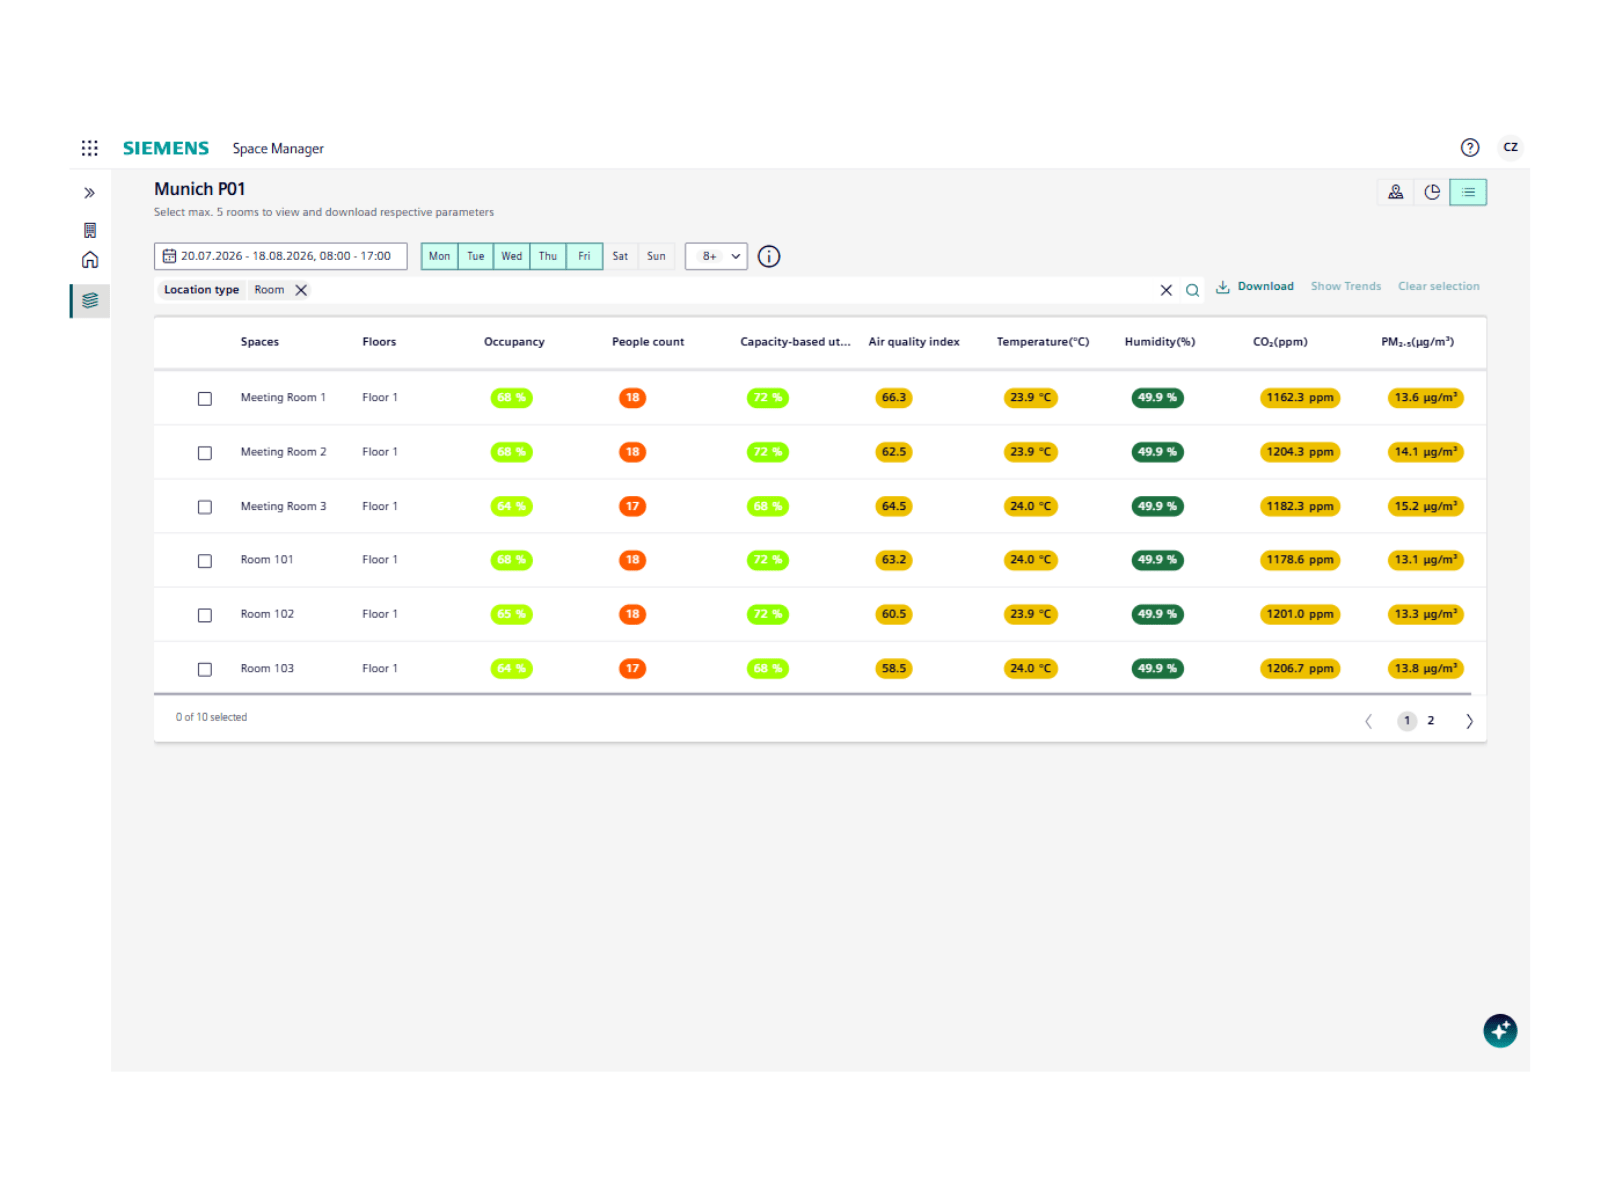Image resolution: width=1600 pixels, height=1200 pixels.
Task: Remove the Room location type filter
Action: pyautogui.click(x=301, y=290)
